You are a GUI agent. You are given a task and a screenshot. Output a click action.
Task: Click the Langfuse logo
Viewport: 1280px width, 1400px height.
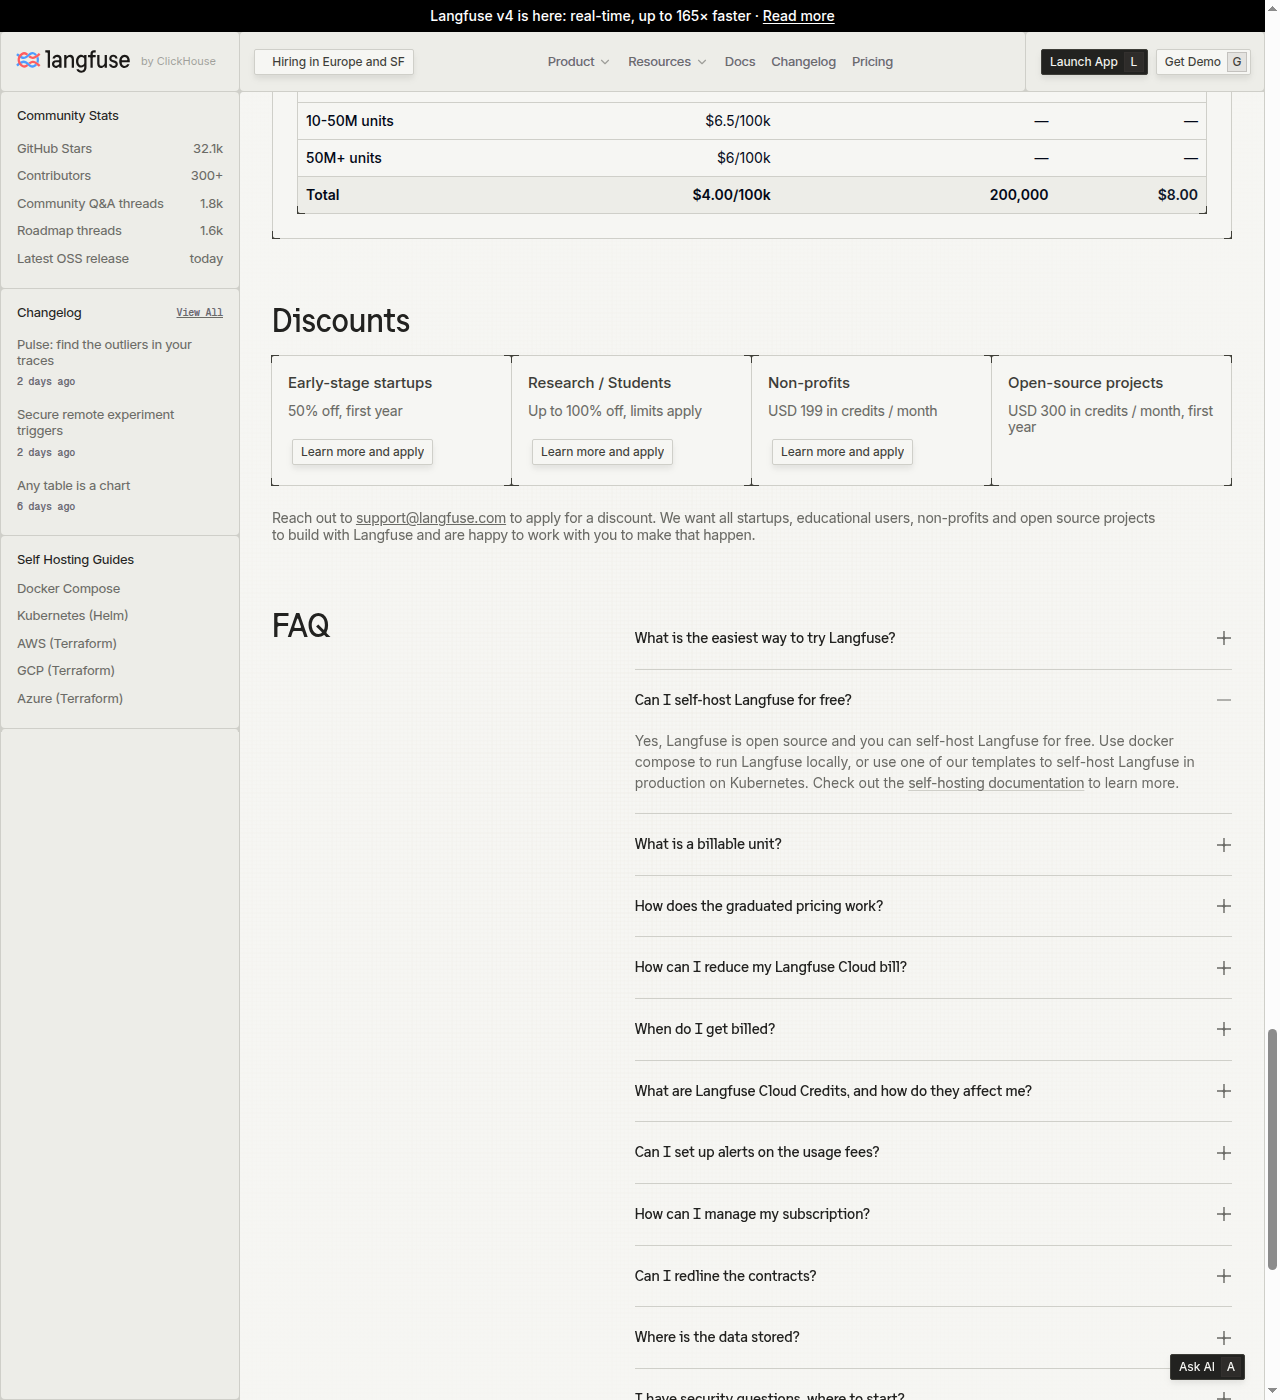pos(73,61)
